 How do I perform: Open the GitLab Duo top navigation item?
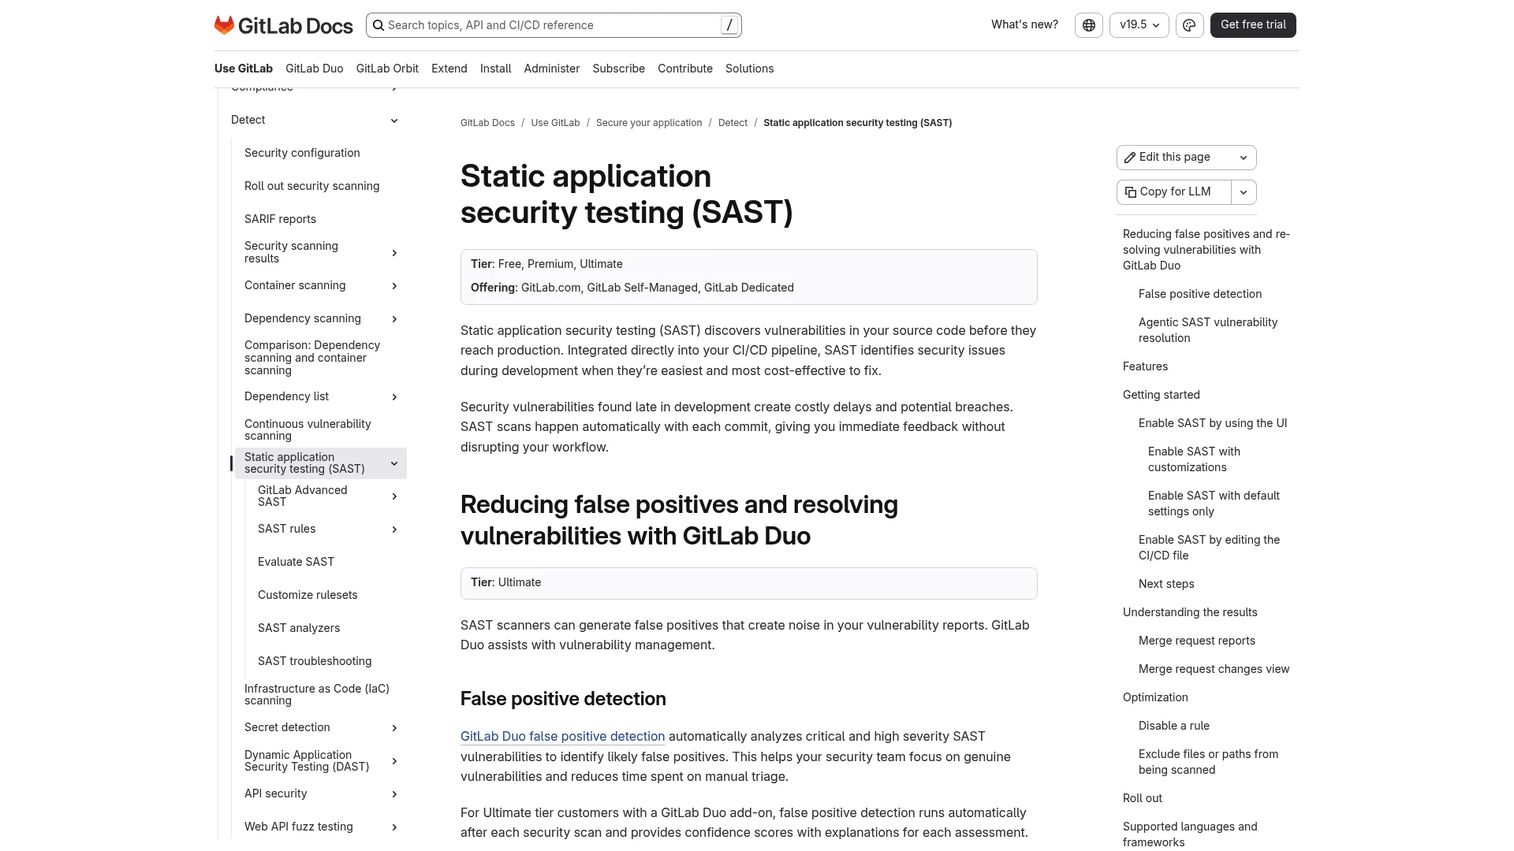click(x=314, y=69)
